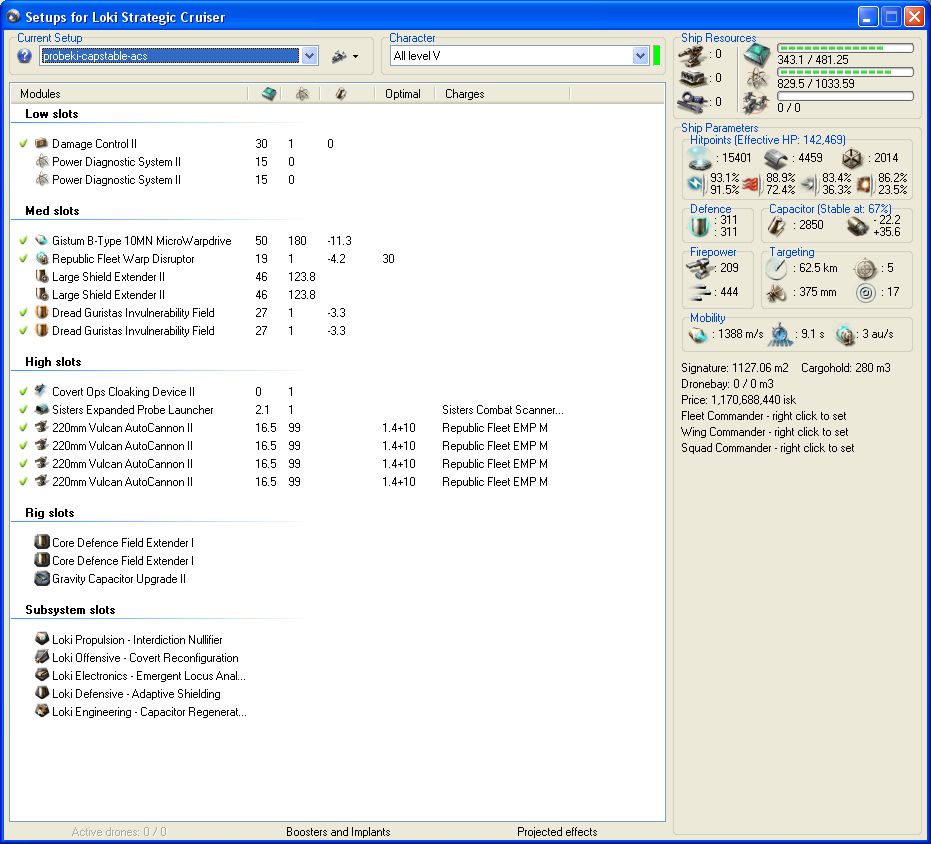The image size is (931, 844).
Task: Click the CPU column header icon
Action: tap(269, 94)
